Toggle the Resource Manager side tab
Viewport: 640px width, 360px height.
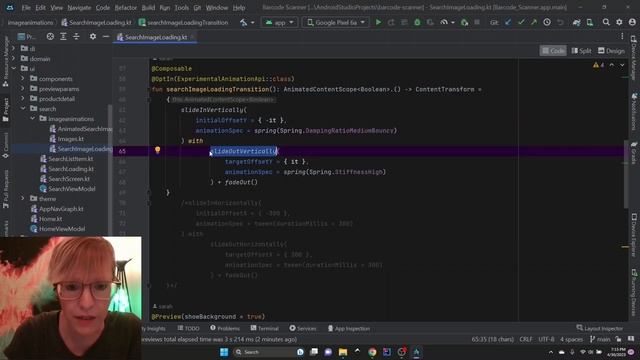(x=6, y=61)
